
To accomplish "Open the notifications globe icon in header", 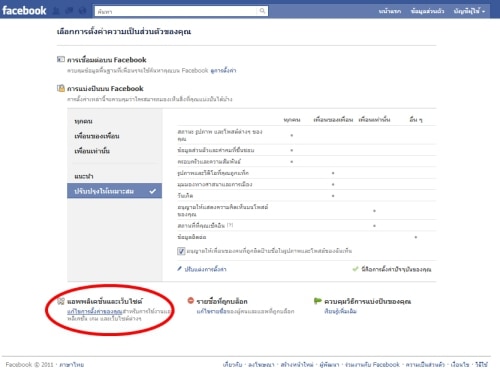I will click(82, 11).
